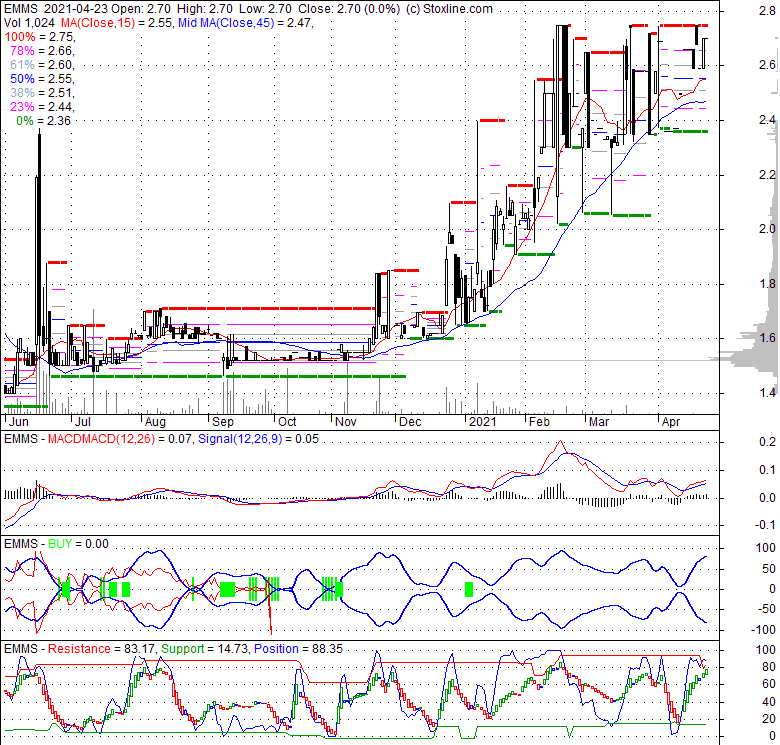
Task: Click the Apr label on time axis
Action: pos(671,422)
